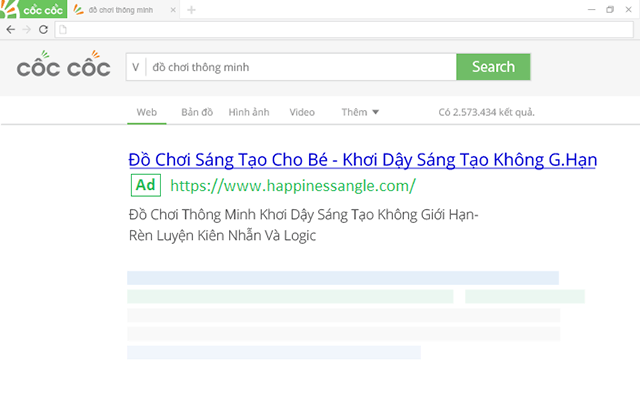640x414 pixels.
Task: Click the browser back arrow
Action: (x=11, y=29)
